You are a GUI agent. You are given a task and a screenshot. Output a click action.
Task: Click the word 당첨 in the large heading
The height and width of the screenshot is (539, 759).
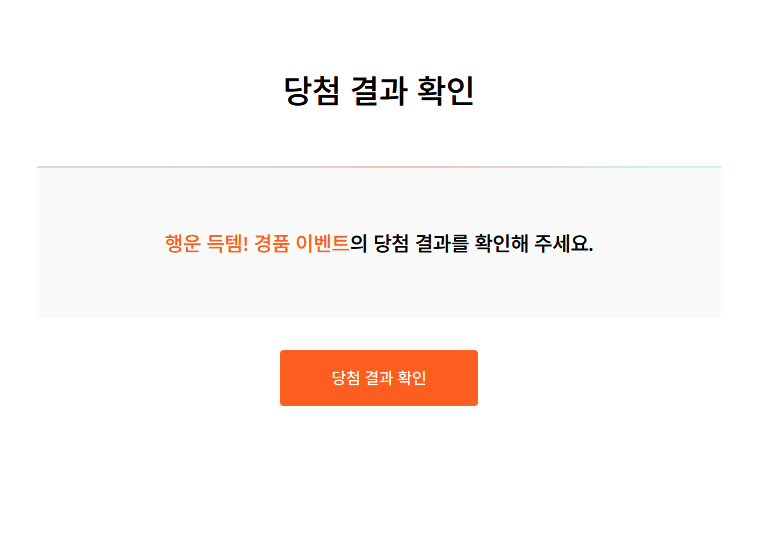pyautogui.click(x=311, y=91)
